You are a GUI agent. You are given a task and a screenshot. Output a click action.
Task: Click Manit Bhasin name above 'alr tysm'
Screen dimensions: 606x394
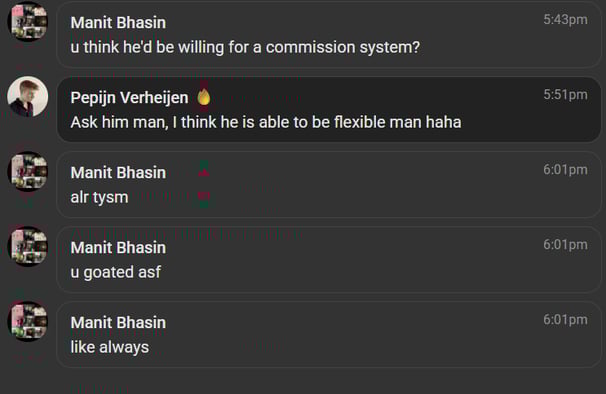point(118,172)
